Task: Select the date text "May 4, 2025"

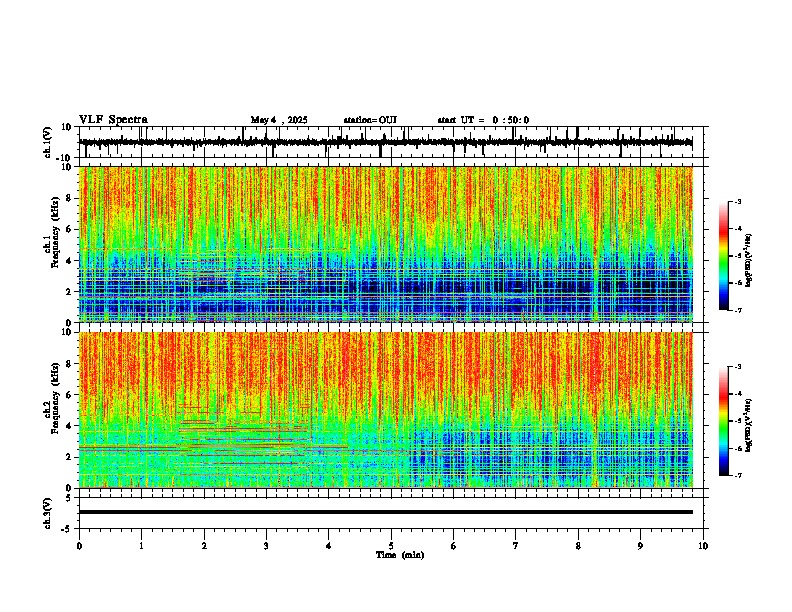Action: [279, 120]
